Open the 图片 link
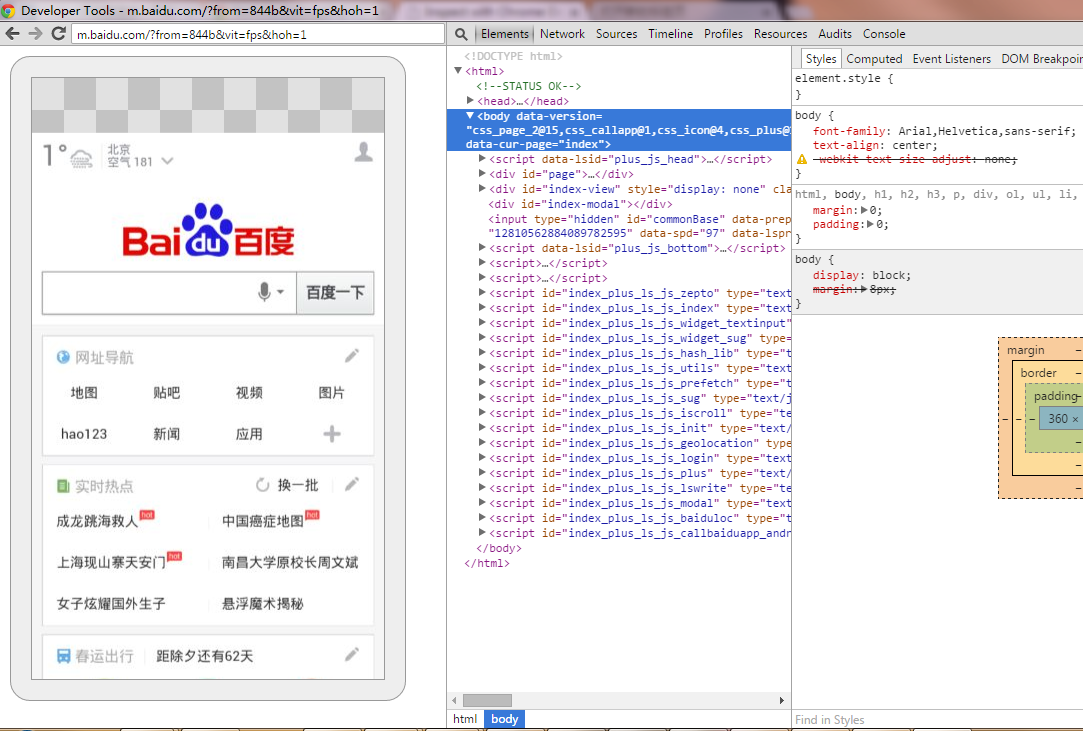Screen dimensions: 1083x731 tap(332, 392)
